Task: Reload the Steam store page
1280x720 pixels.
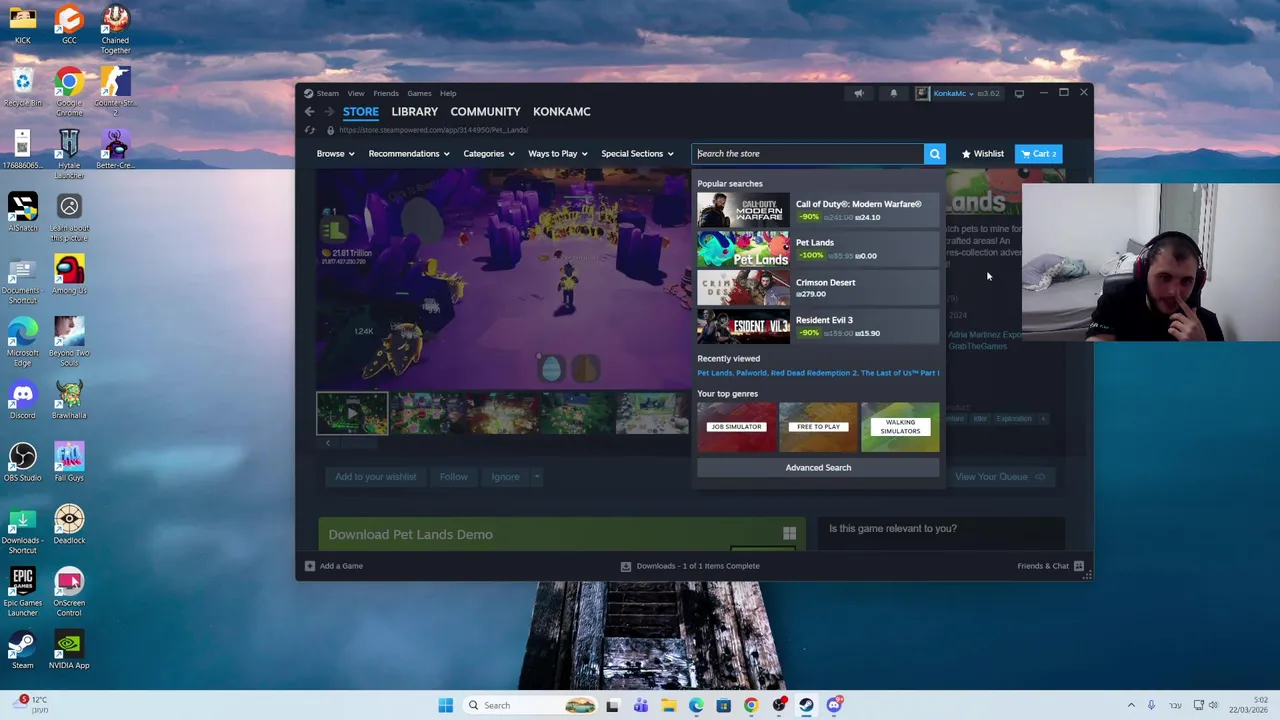Action: tap(310, 130)
